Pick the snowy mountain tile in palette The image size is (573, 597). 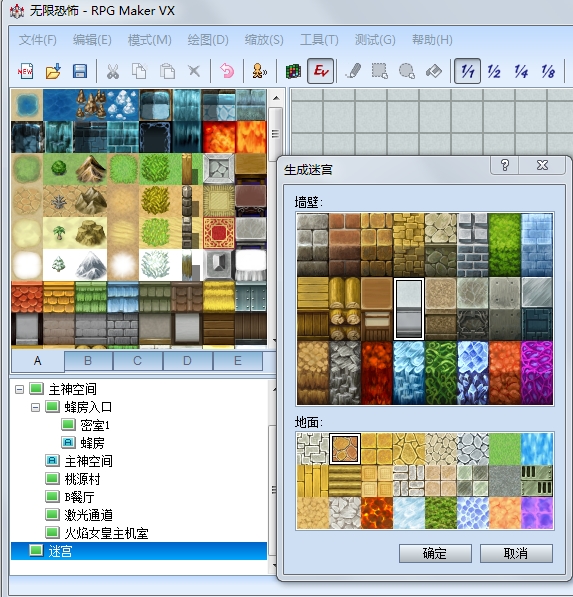point(91,265)
